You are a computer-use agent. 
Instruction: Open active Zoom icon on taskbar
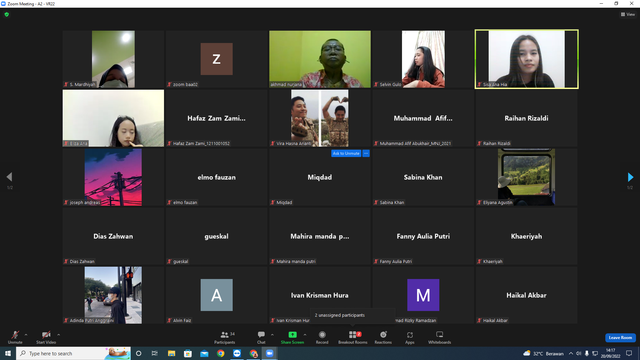click(269, 353)
